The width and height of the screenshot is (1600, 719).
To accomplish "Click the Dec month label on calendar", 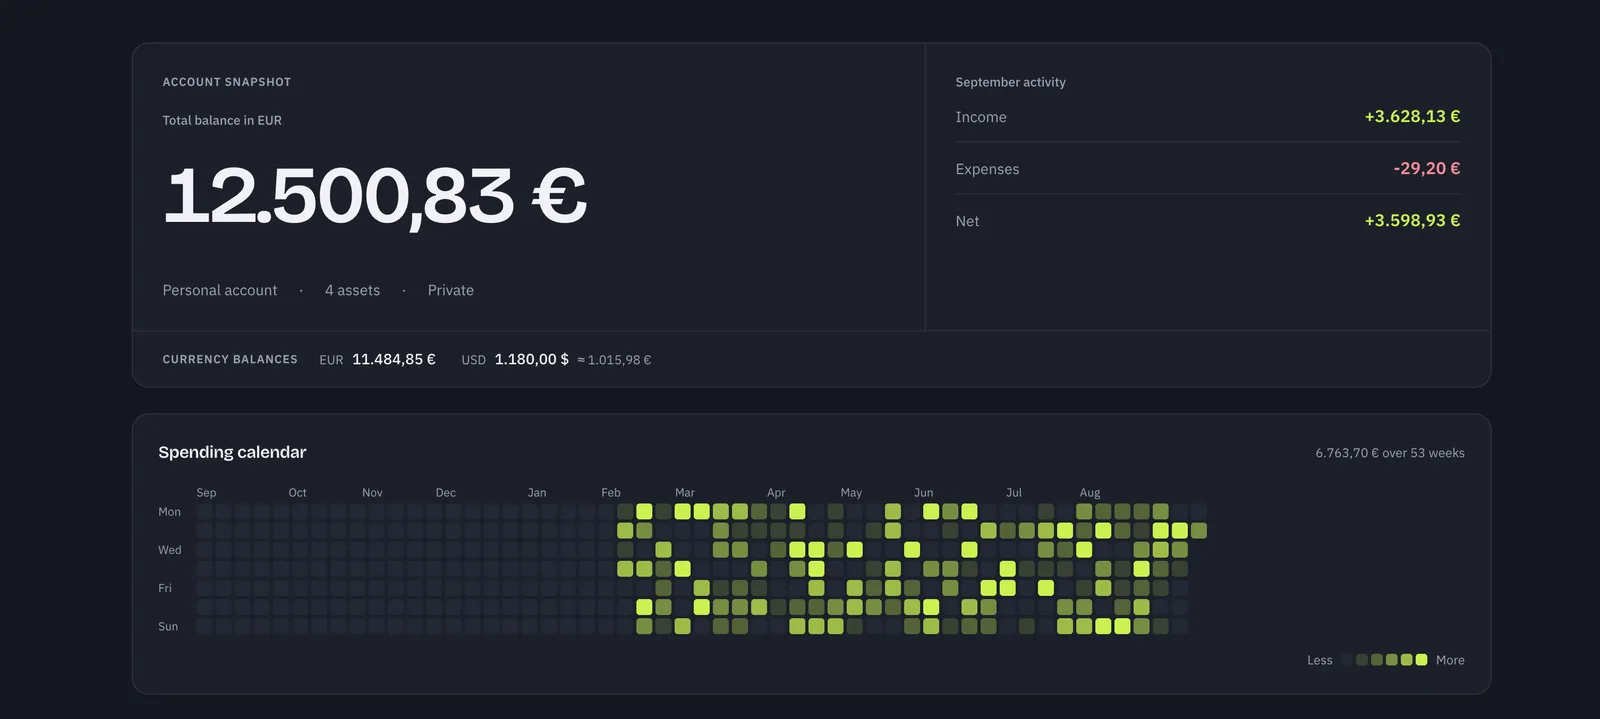I will pyautogui.click(x=445, y=493).
